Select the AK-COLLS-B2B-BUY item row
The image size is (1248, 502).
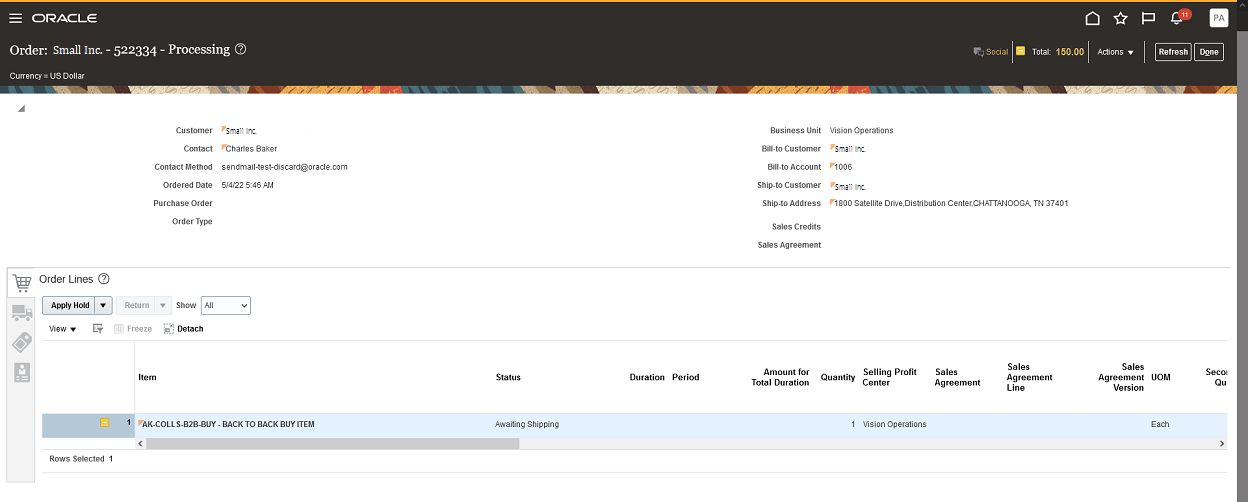634,425
